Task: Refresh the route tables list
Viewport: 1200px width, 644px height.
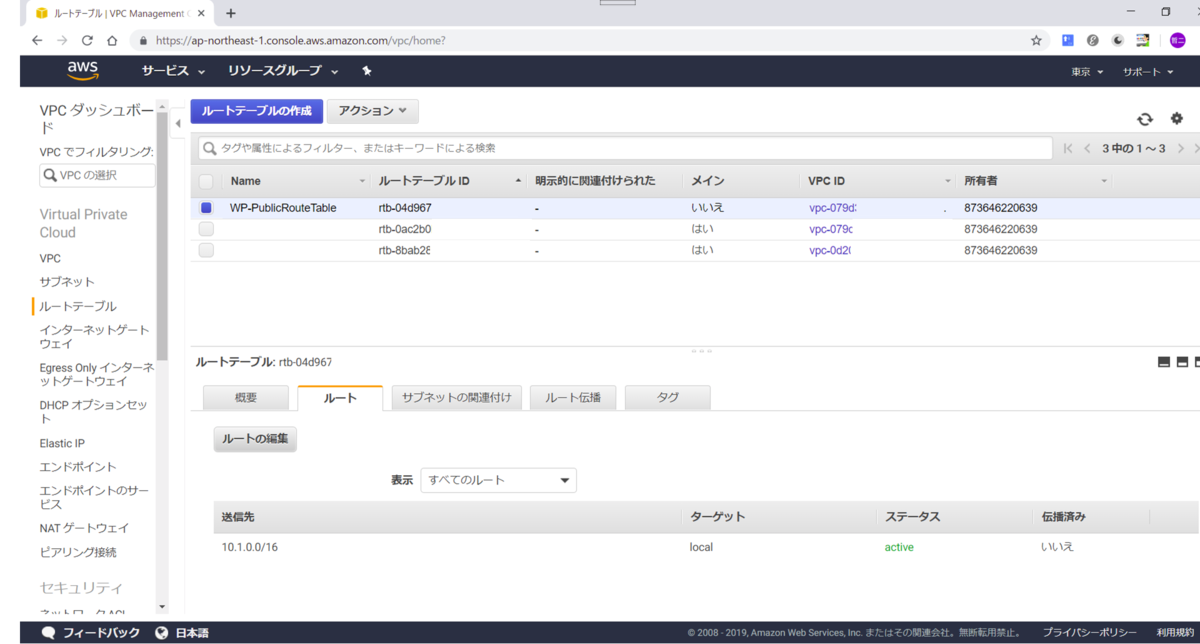Action: coord(1144,118)
